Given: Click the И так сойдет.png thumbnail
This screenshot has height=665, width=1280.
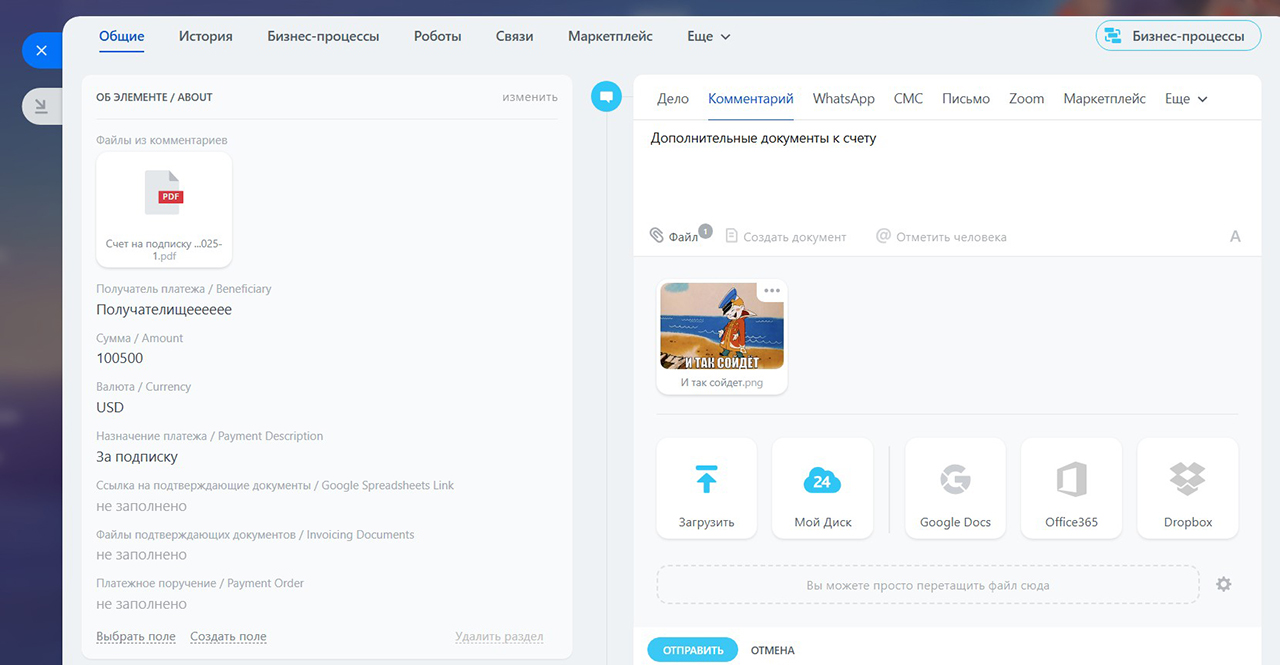Looking at the screenshot, I should pyautogui.click(x=721, y=327).
